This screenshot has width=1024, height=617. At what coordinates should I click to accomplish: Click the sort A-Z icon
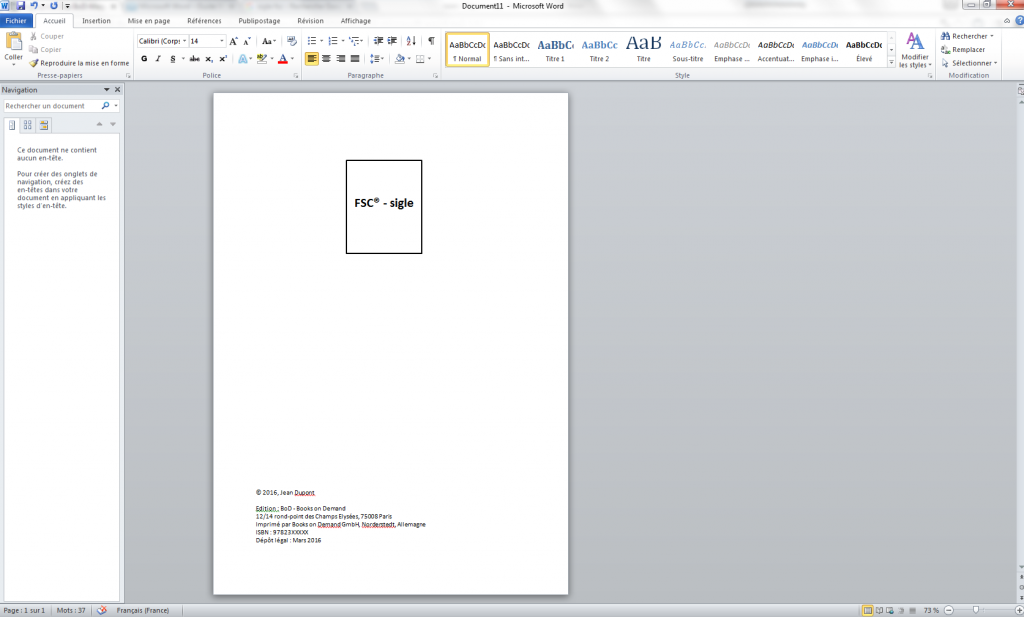point(411,41)
